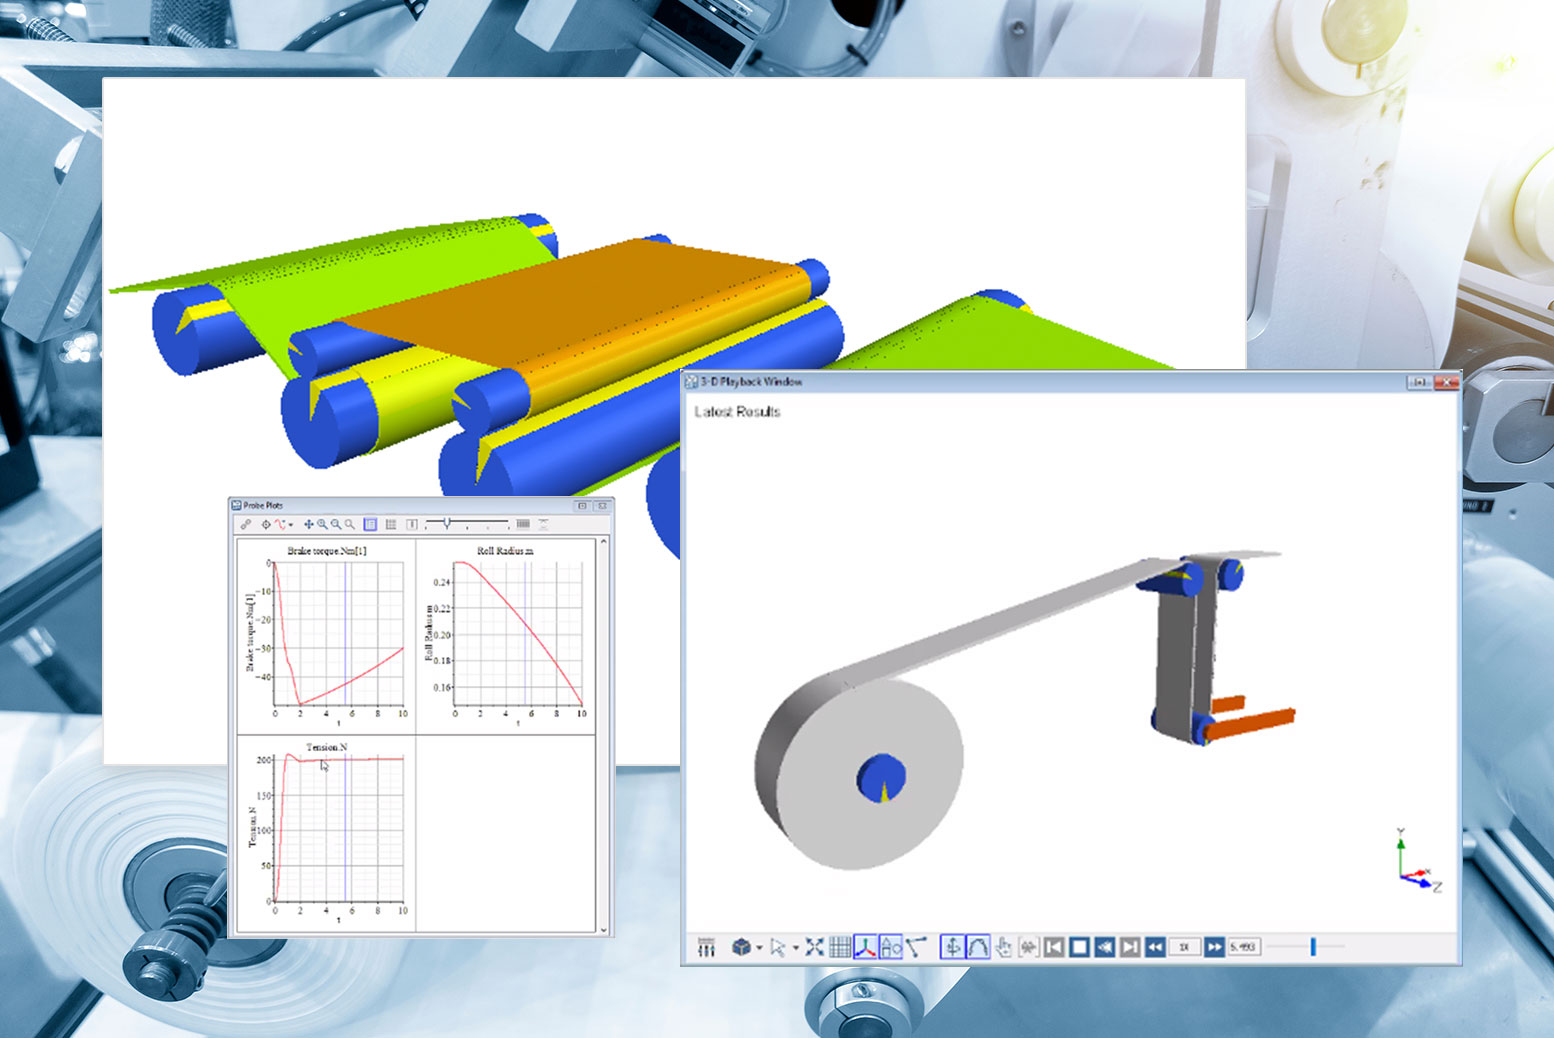
Task: Toggle the implicit geometry shapes icon
Action: tap(891, 947)
